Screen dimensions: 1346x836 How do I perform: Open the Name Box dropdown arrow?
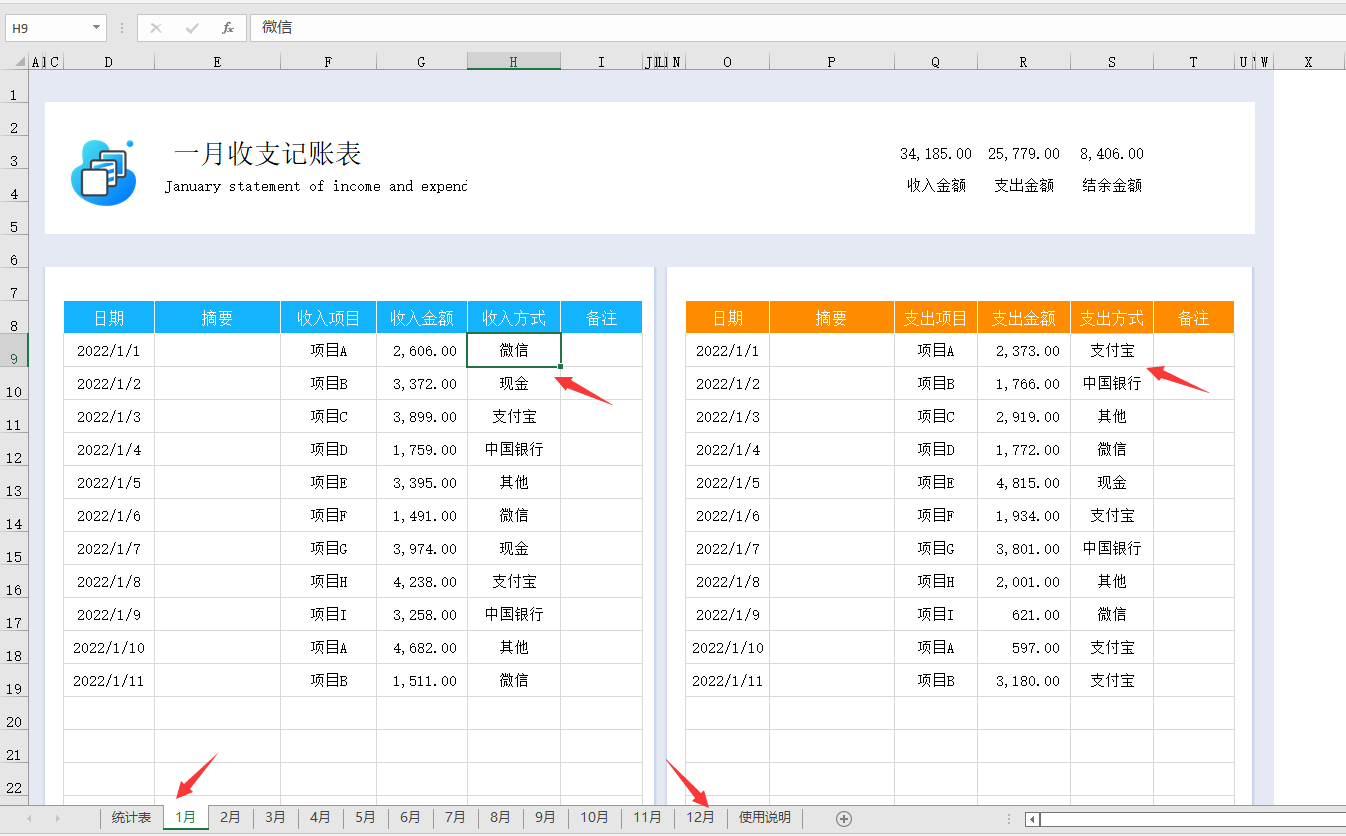[x=96, y=28]
